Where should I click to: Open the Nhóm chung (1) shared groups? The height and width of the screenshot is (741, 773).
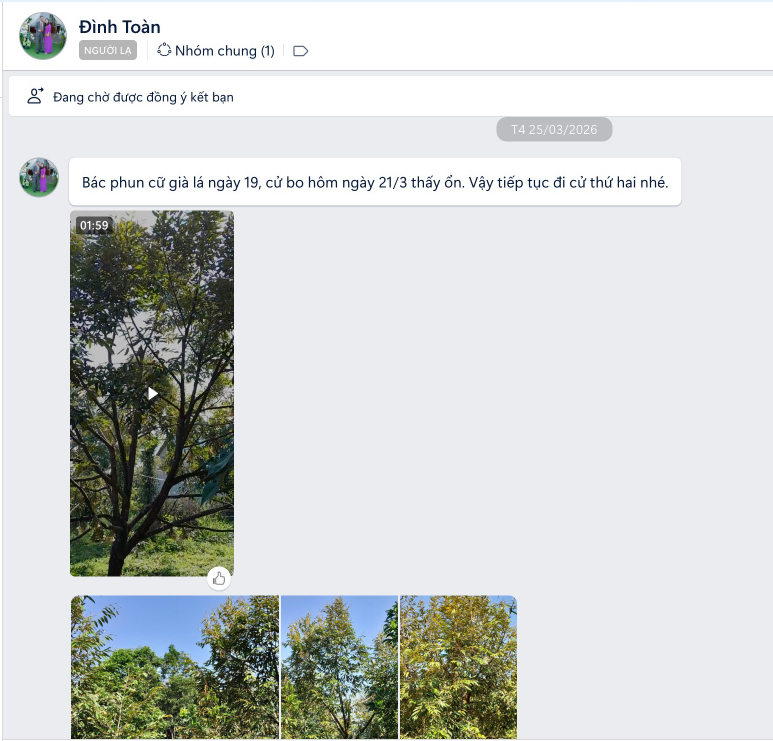tap(215, 51)
